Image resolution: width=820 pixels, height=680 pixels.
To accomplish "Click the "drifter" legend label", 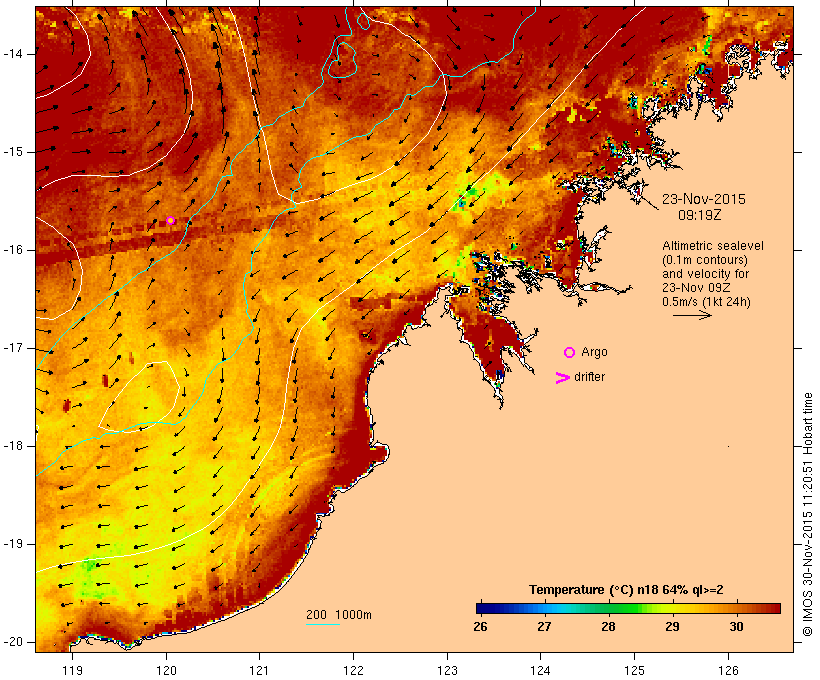I will [x=589, y=377].
